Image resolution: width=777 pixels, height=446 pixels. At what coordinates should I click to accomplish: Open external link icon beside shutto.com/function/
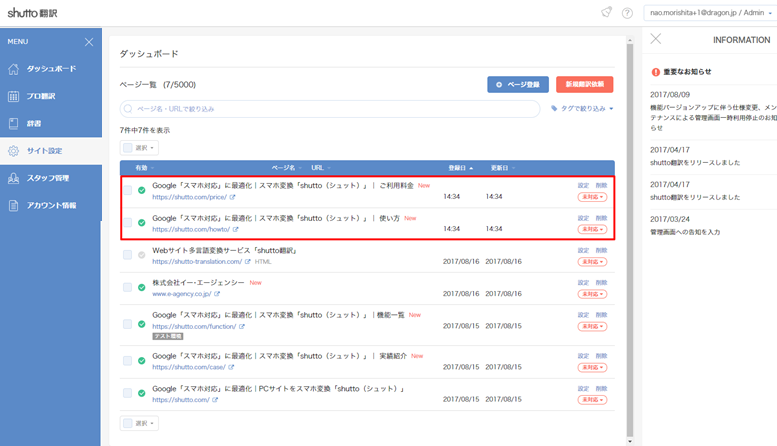click(242, 327)
